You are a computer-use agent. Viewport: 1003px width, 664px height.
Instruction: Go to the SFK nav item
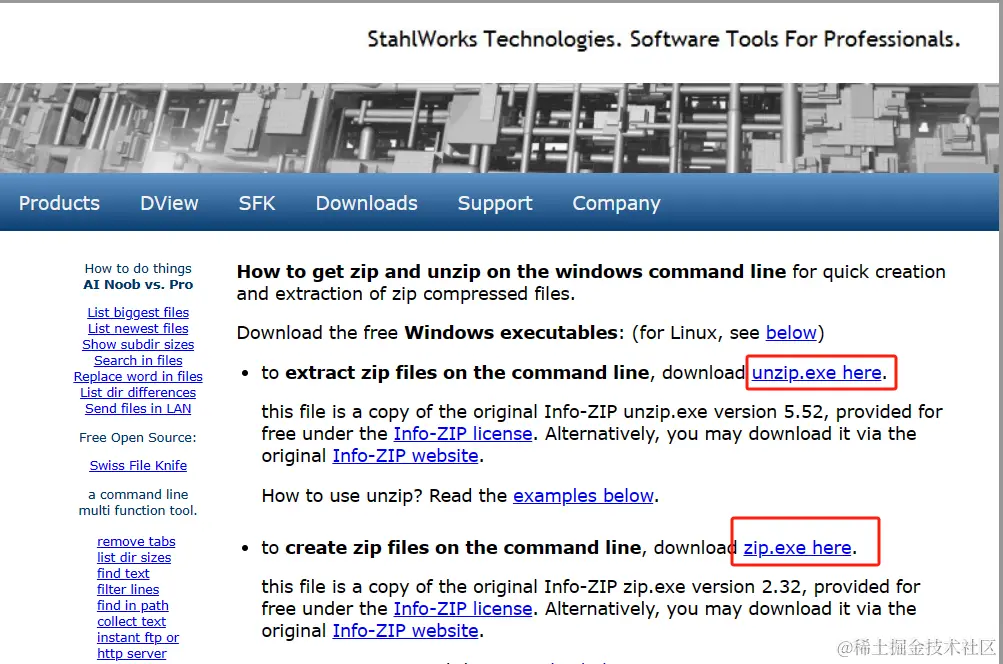[x=257, y=203]
